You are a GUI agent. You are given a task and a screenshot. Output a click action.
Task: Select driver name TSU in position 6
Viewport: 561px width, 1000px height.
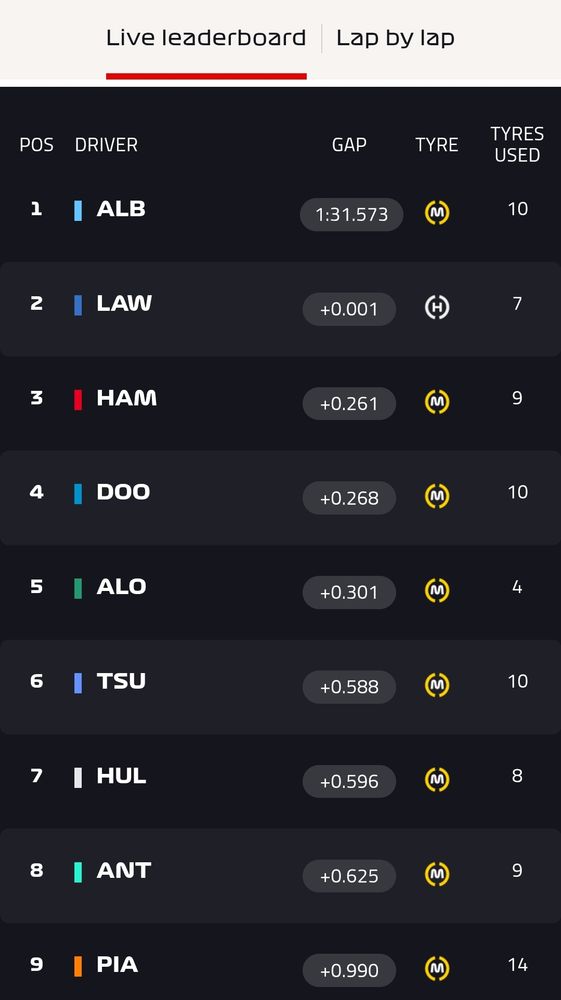121,681
